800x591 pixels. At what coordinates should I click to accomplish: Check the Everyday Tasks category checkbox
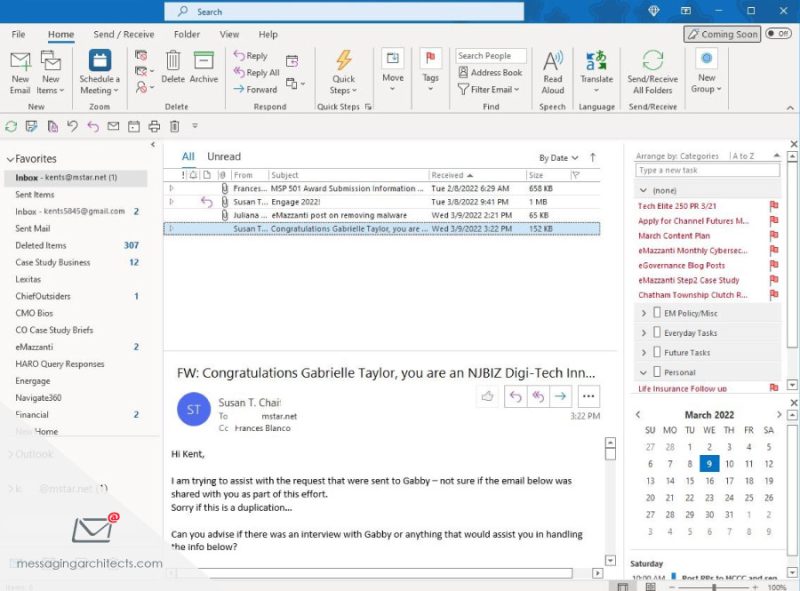click(657, 333)
